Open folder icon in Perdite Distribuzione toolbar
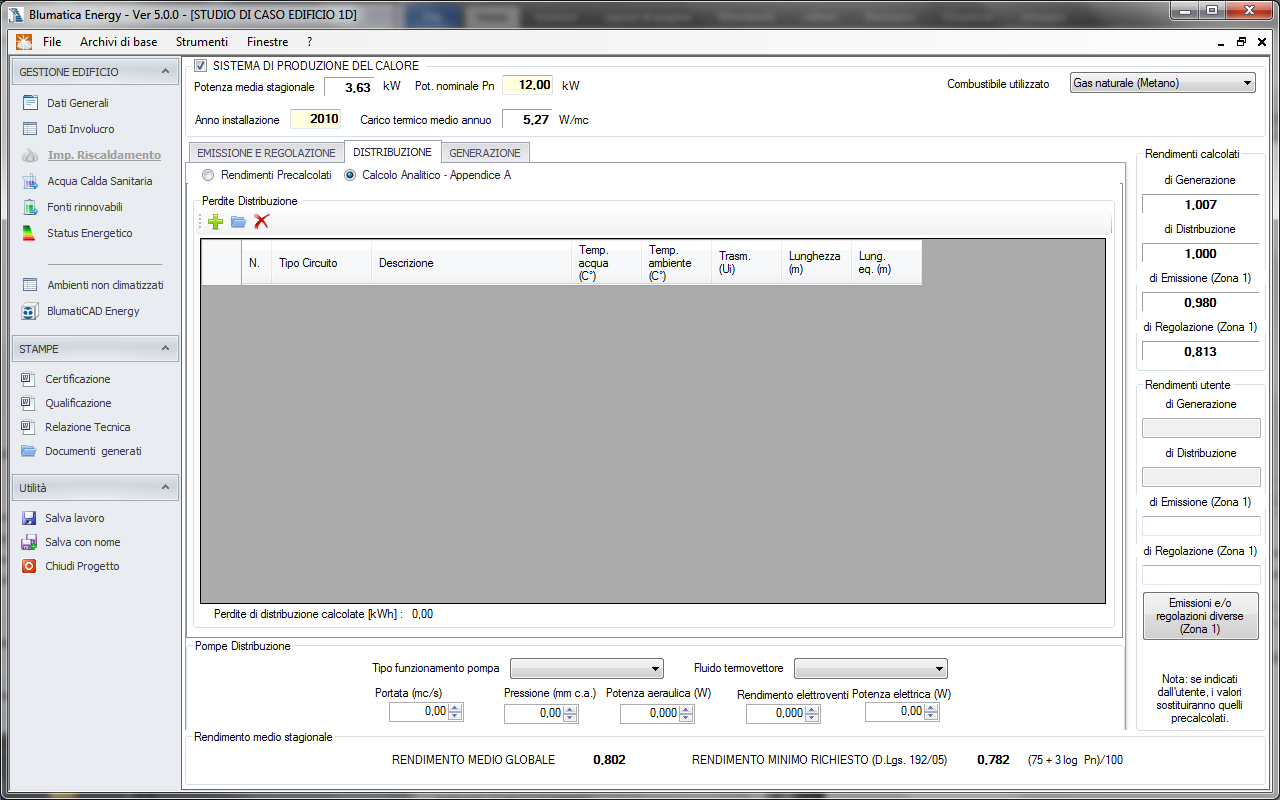1280x800 pixels. pyautogui.click(x=238, y=221)
